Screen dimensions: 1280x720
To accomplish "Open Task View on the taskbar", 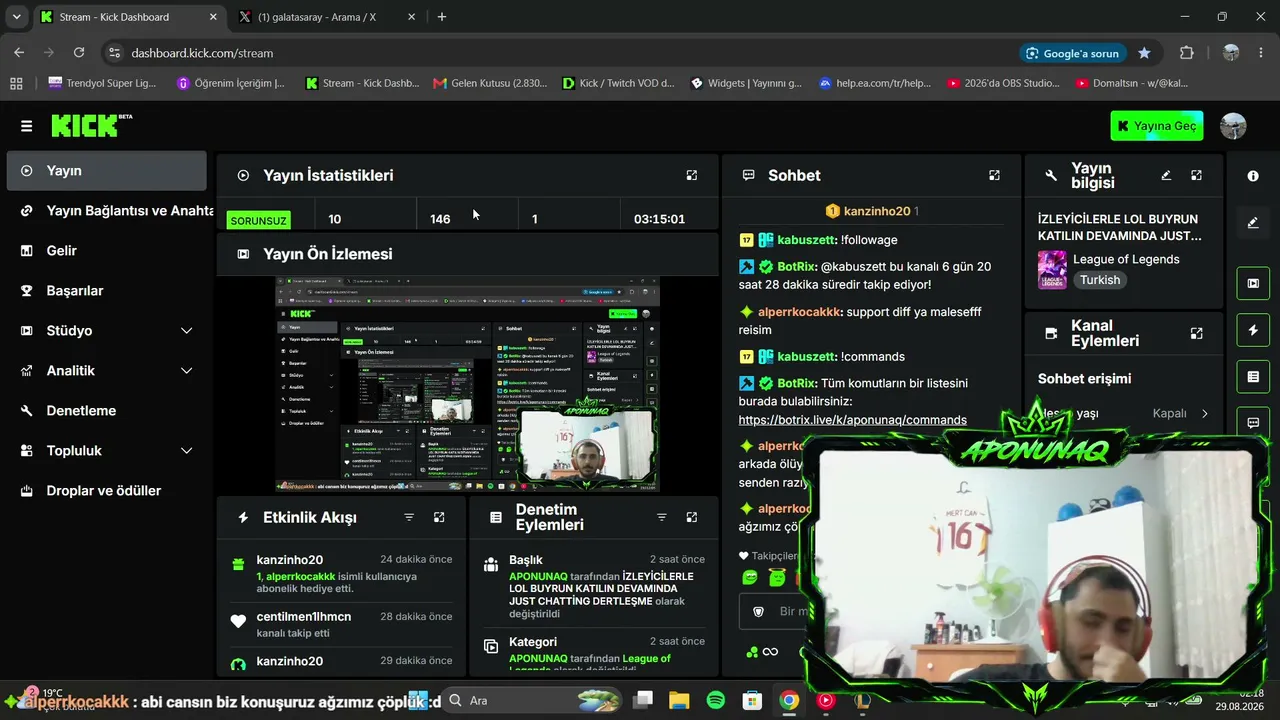I will click(643, 701).
